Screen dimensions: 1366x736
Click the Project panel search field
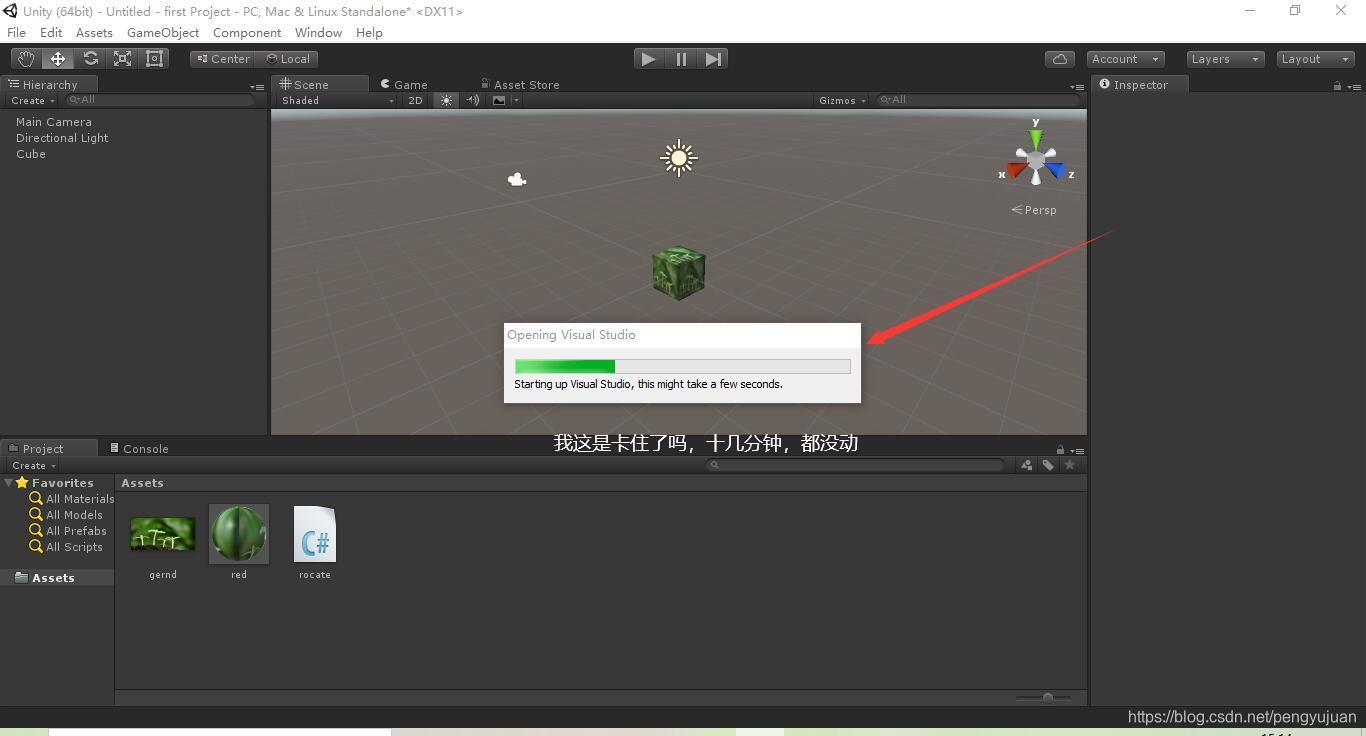[855, 465]
